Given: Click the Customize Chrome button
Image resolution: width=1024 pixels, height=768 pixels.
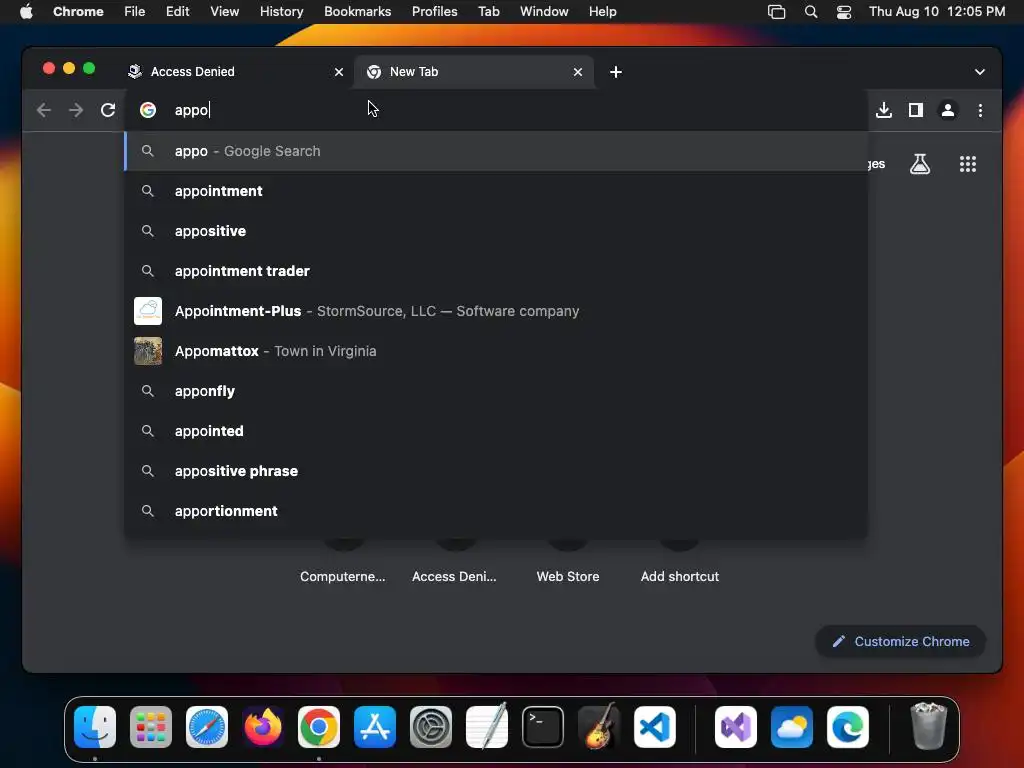Looking at the screenshot, I should pyautogui.click(x=900, y=641).
